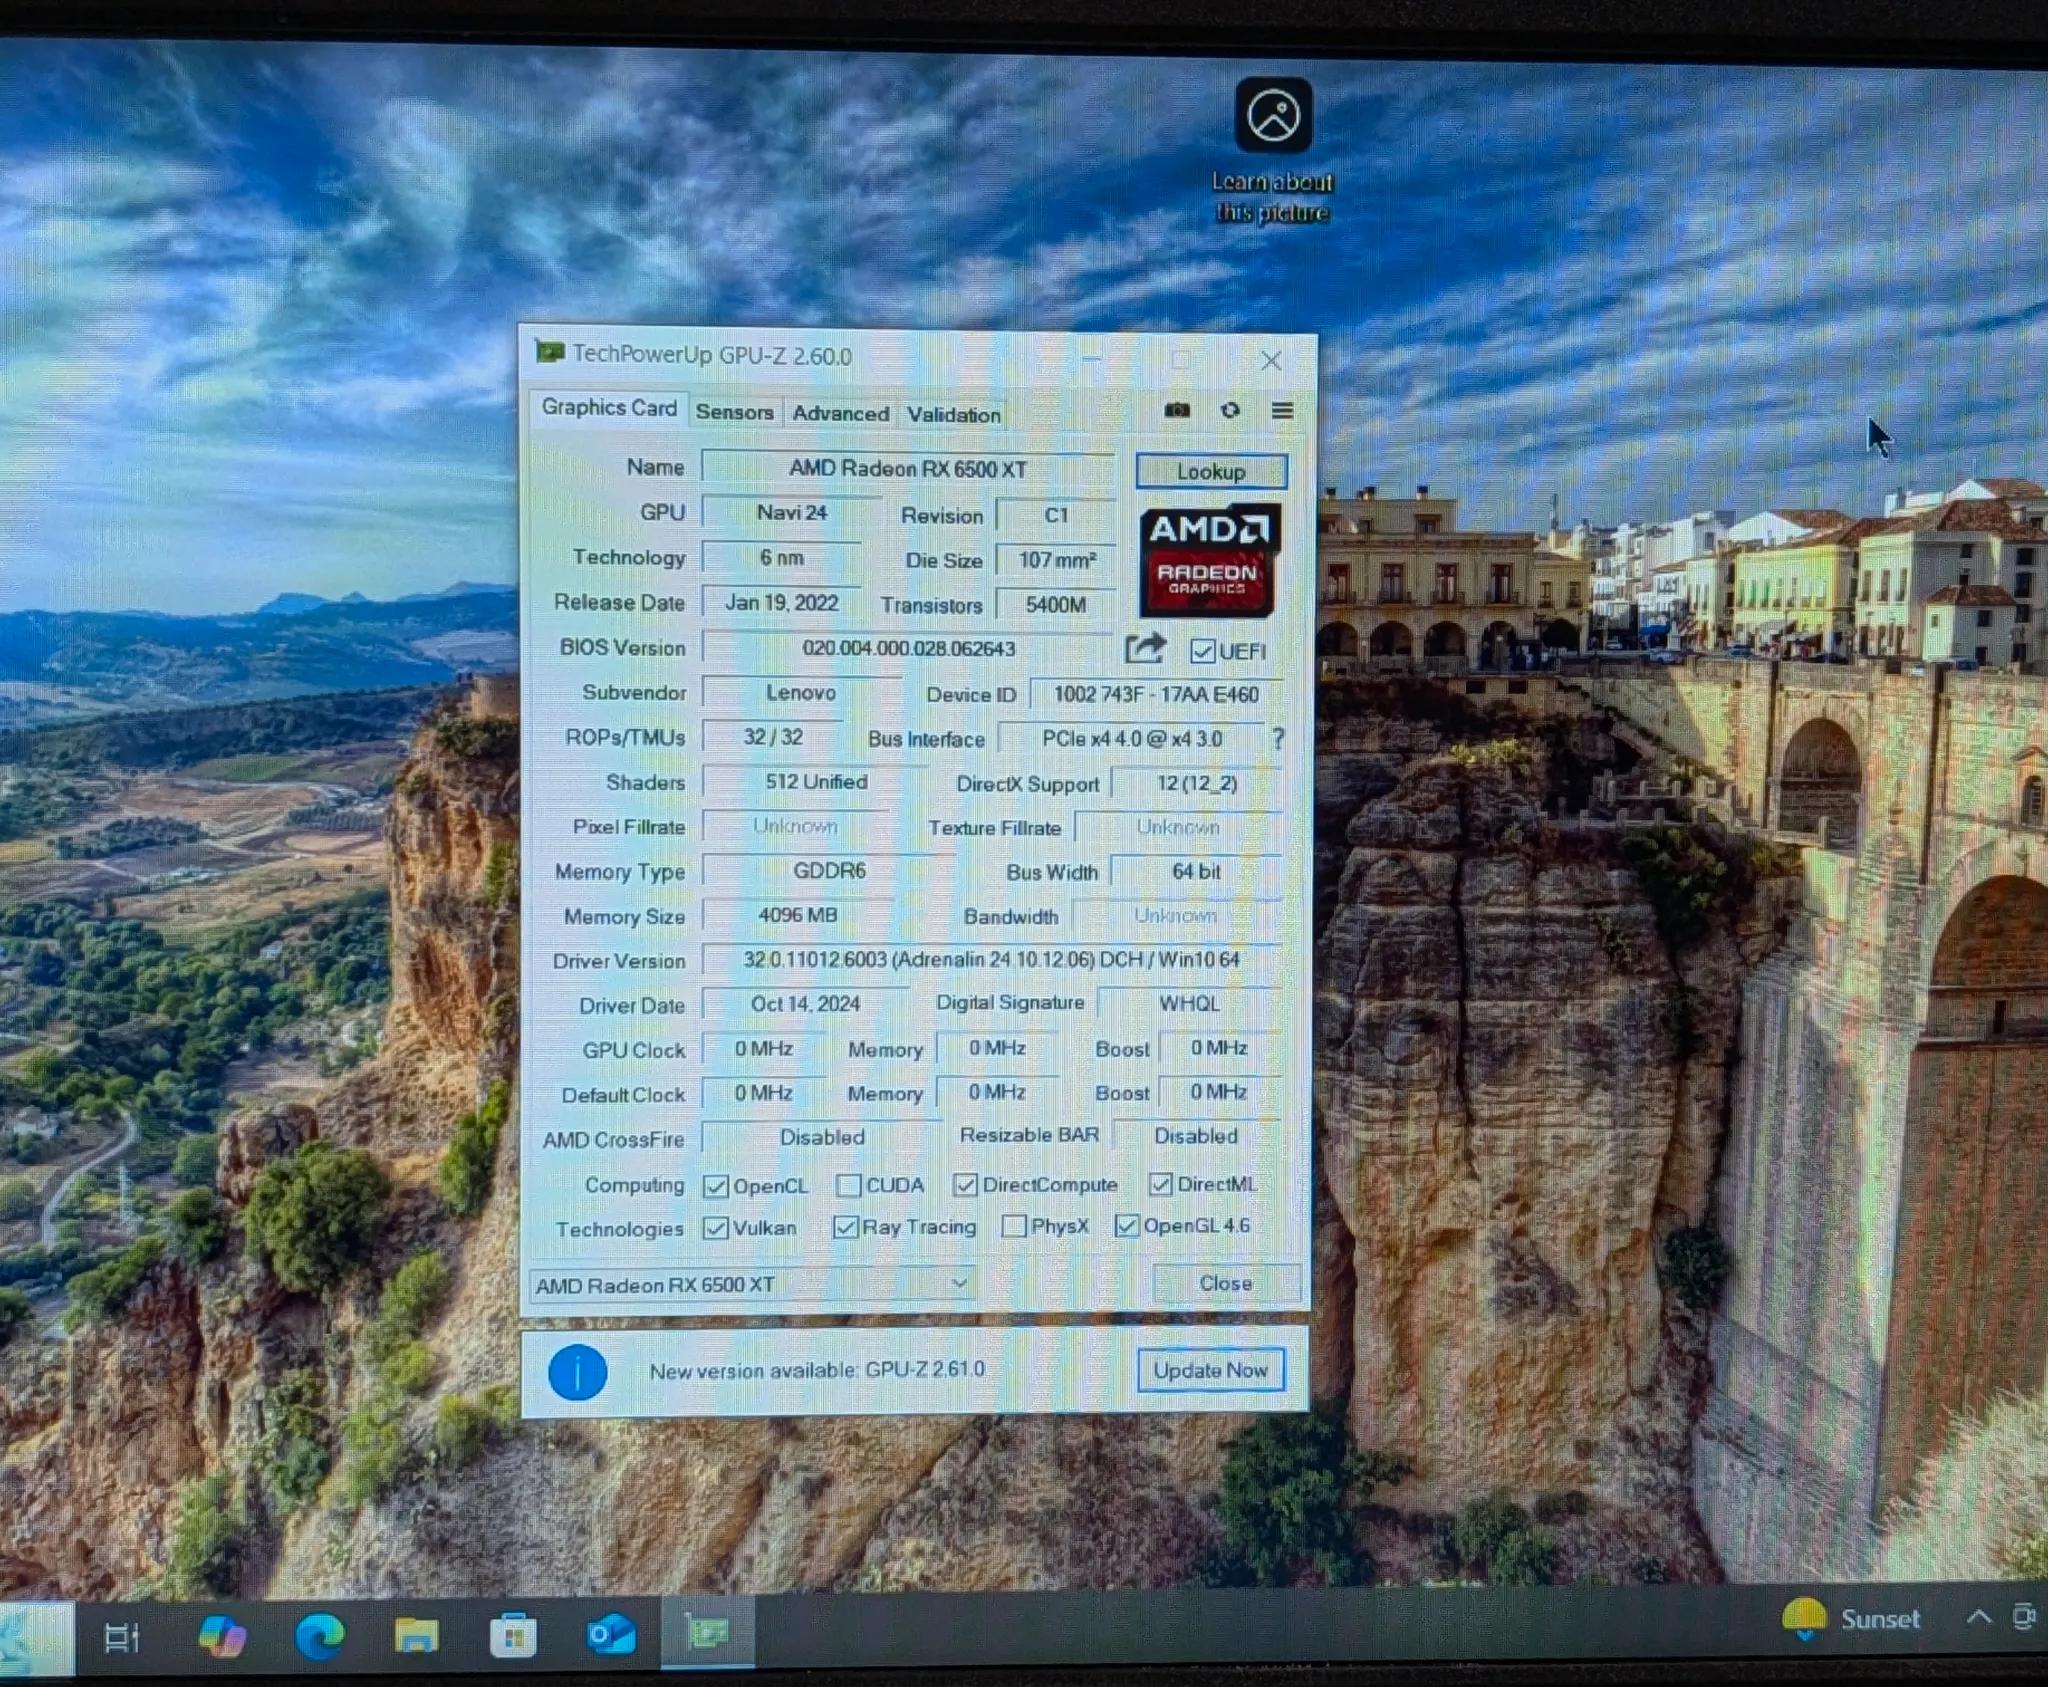Open File Explorer from the taskbar

416,1636
